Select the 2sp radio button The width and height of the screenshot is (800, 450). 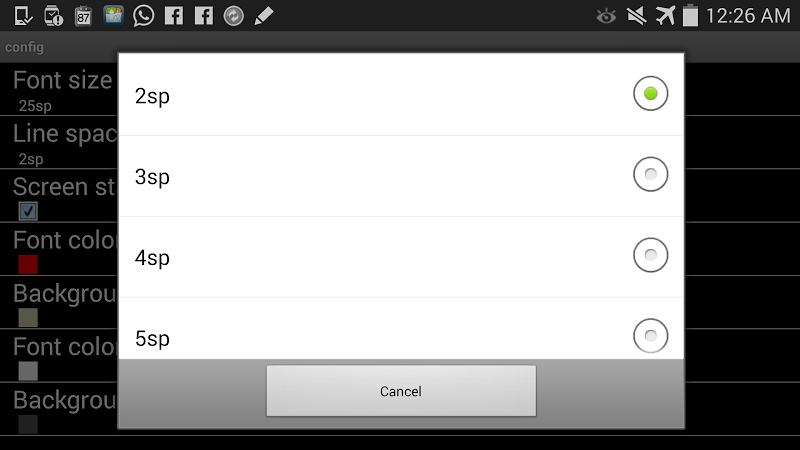[x=651, y=93]
